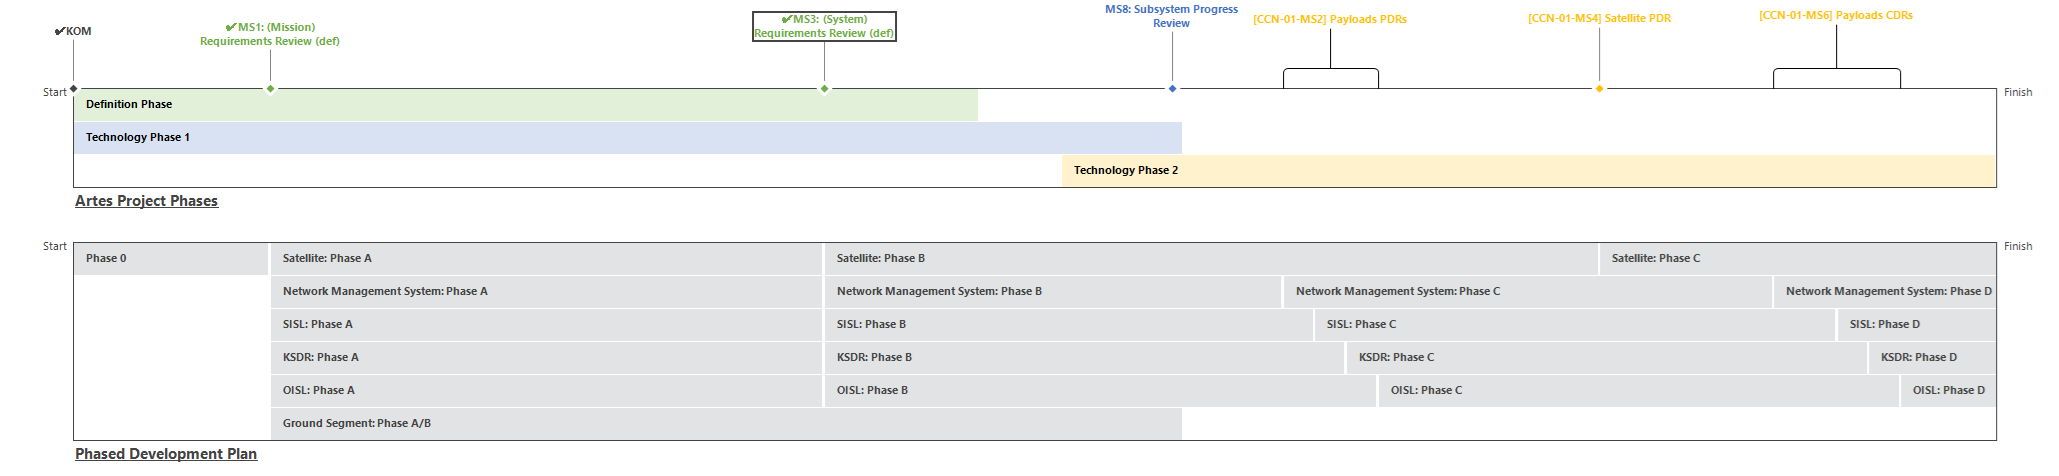Click the Finish label of Artes timeline
Screen dimensions: 2059x476
(x=2018, y=92)
